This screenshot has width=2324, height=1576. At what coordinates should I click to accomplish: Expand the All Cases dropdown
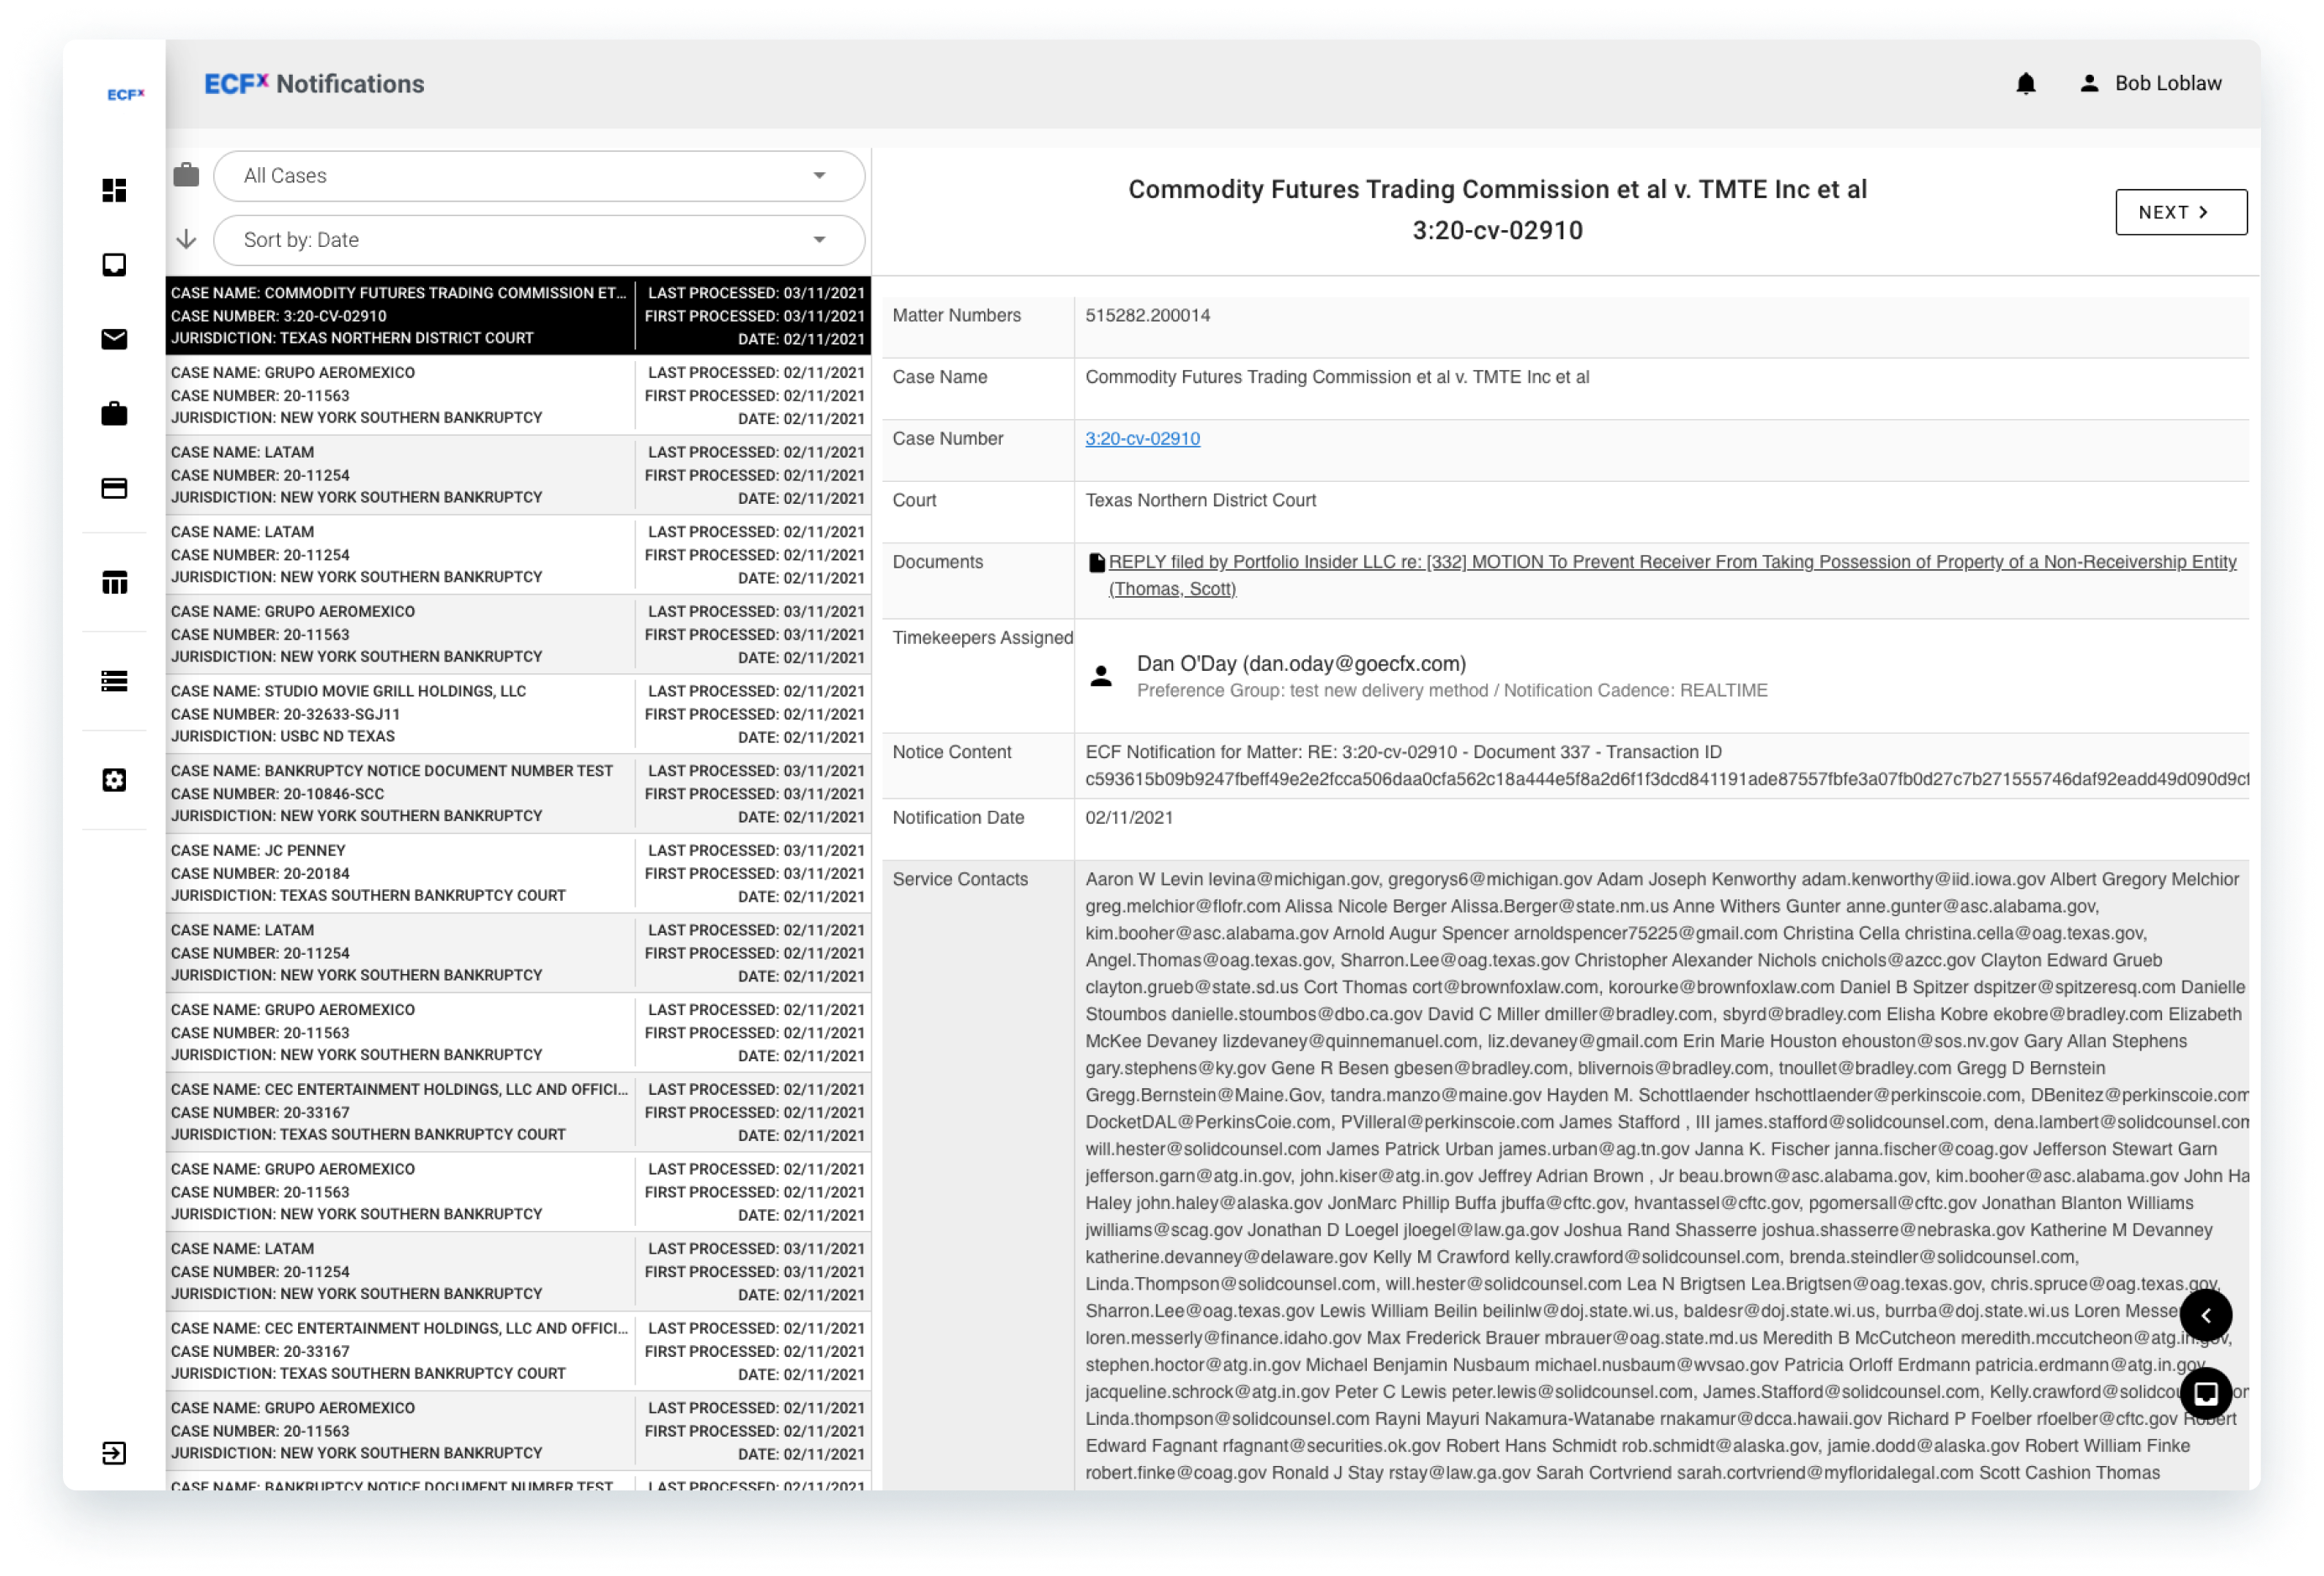pyautogui.click(x=538, y=176)
